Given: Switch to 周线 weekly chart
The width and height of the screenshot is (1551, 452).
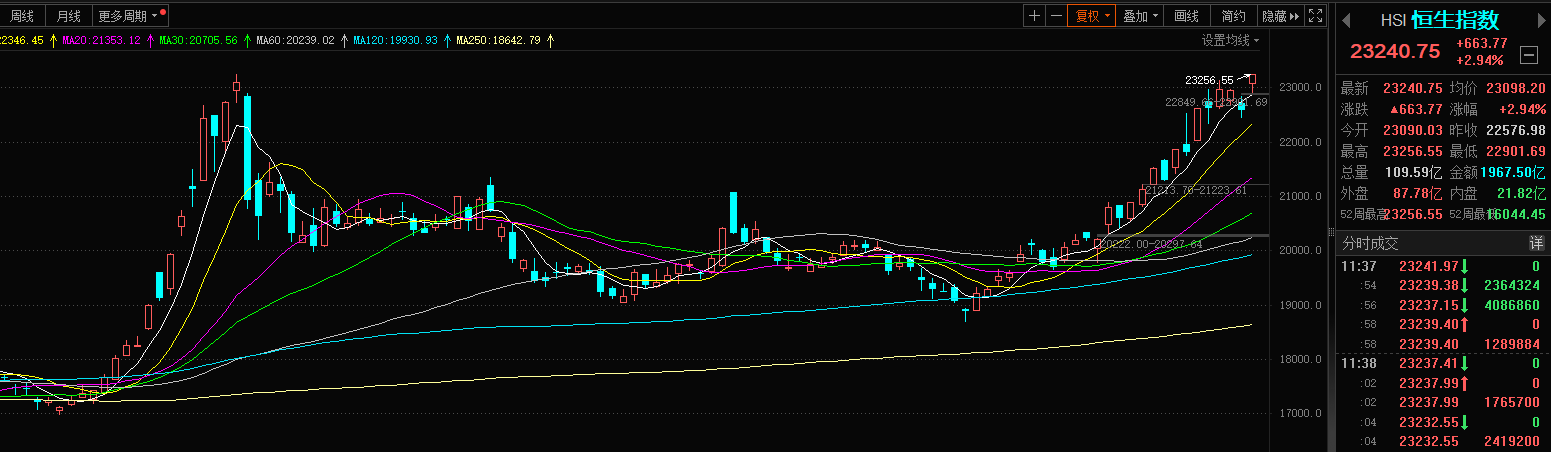Looking at the screenshot, I should 22,16.
